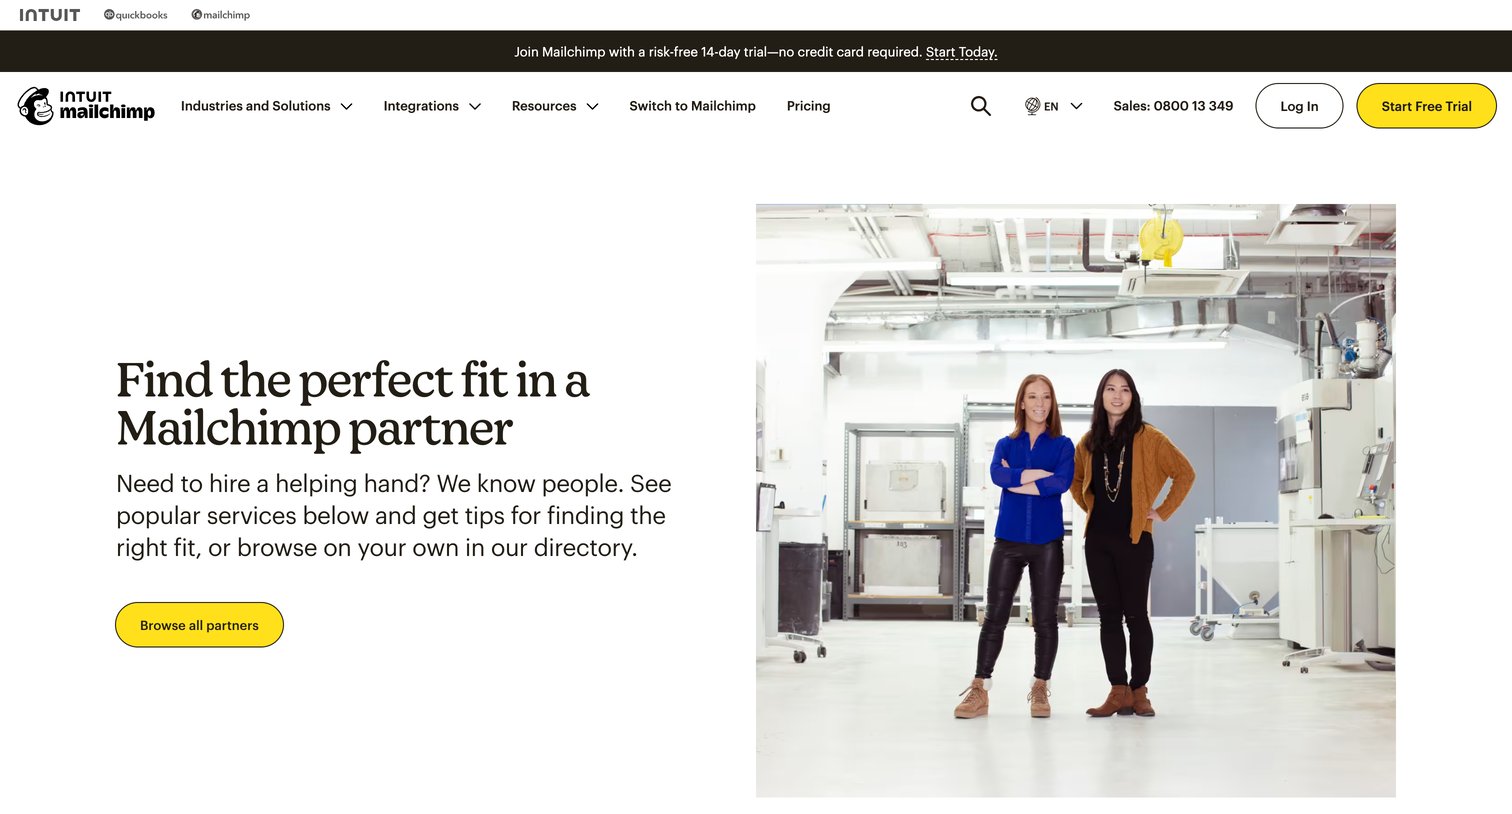Click the Sales: 0800 13 349 number

tap(1173, 106)
